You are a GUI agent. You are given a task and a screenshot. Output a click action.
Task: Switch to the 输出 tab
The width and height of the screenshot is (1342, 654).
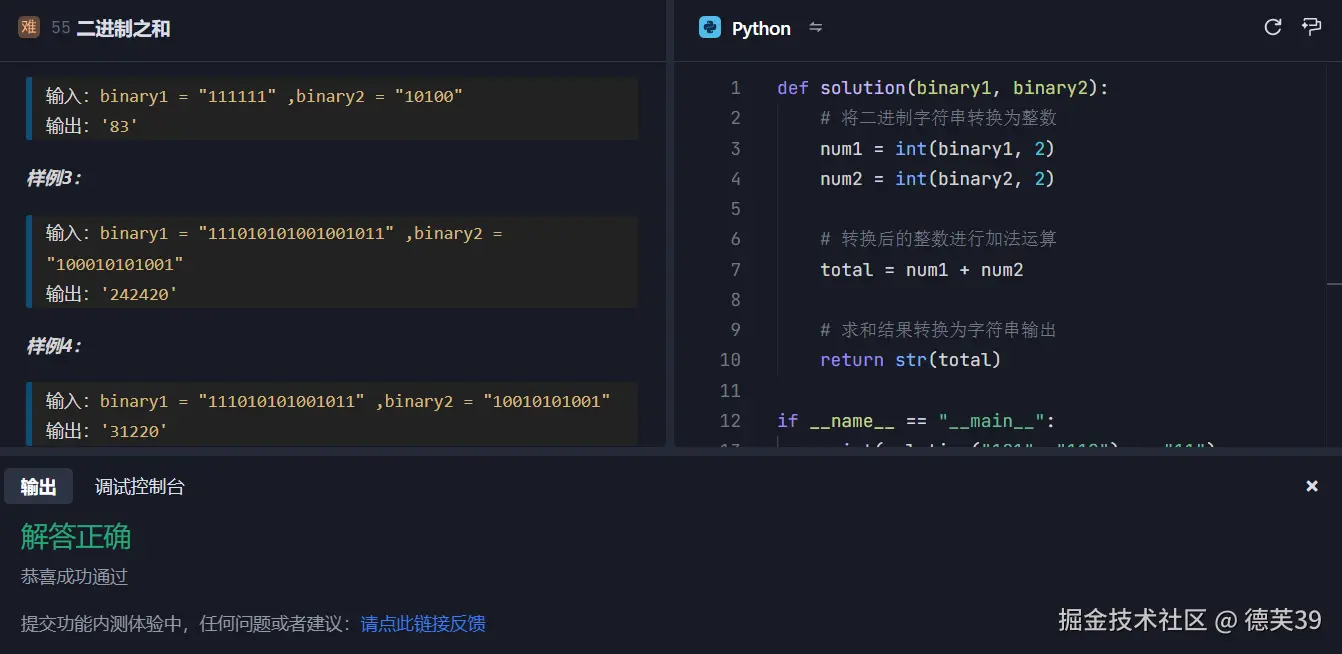coord(39,486)
